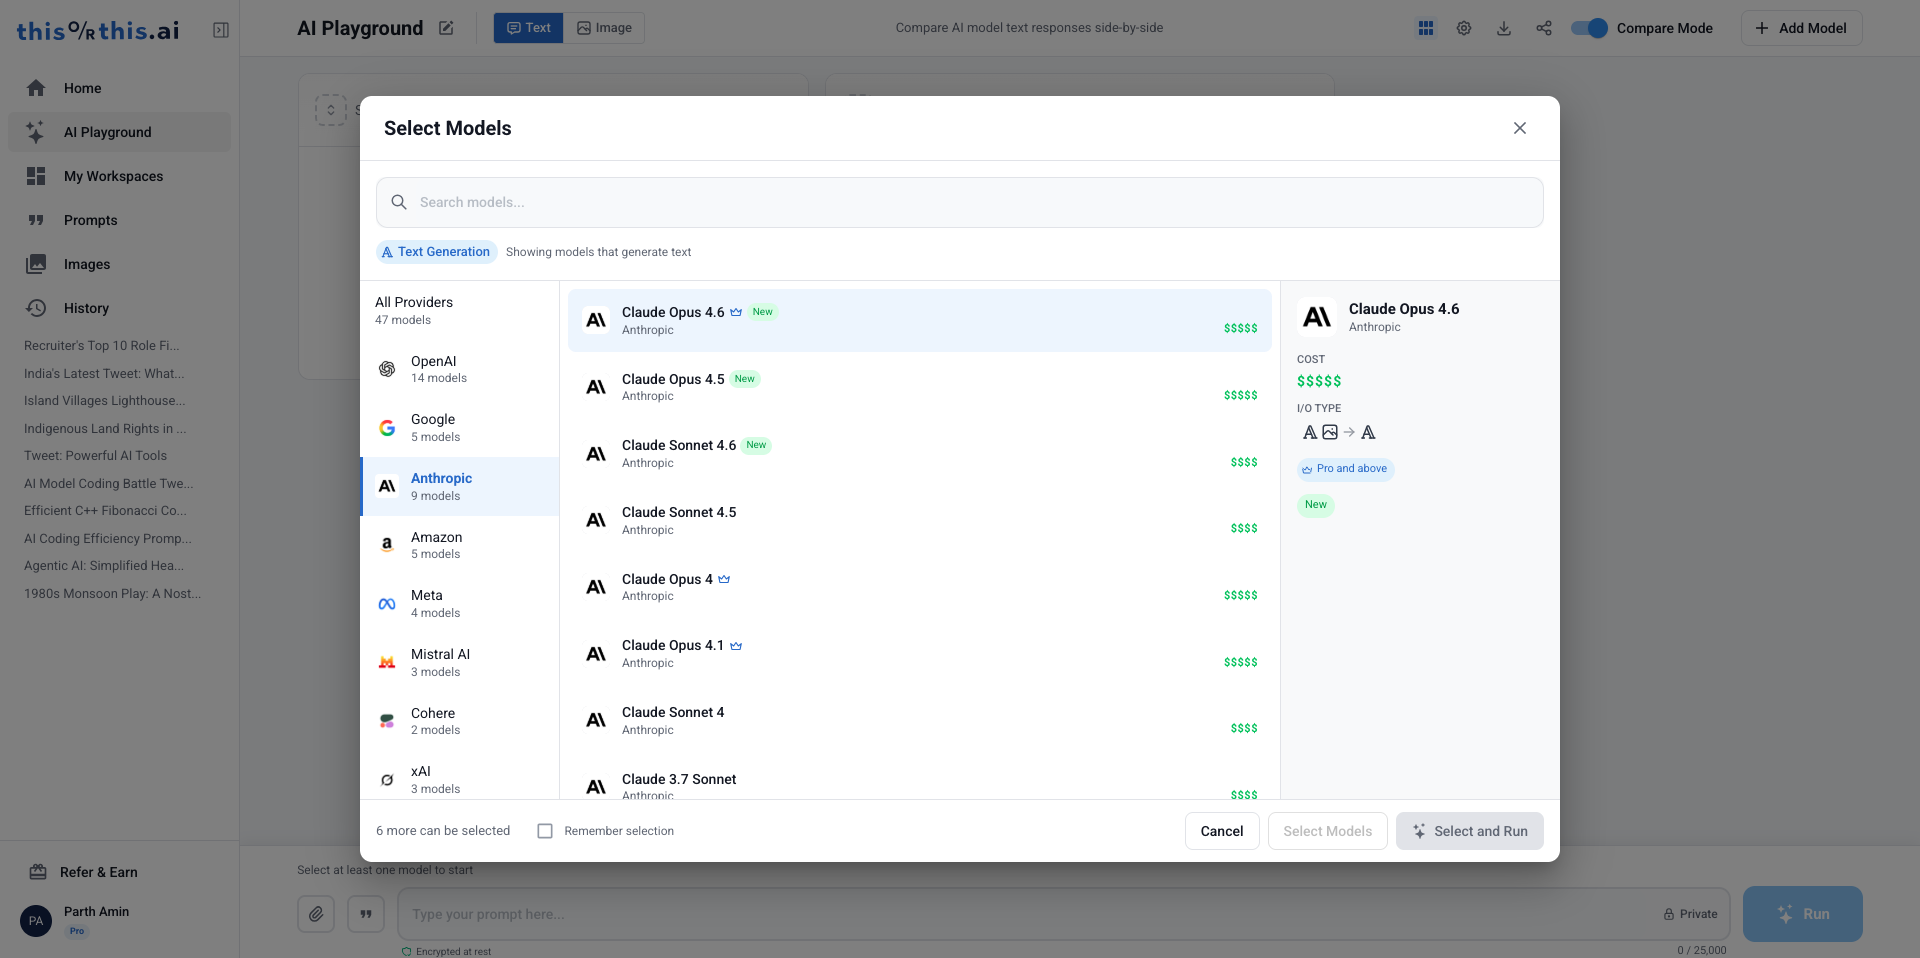Open history item 1980s Monsoon Play
Viewport: 1920px width, 958px height.
[x=112, y=594]
